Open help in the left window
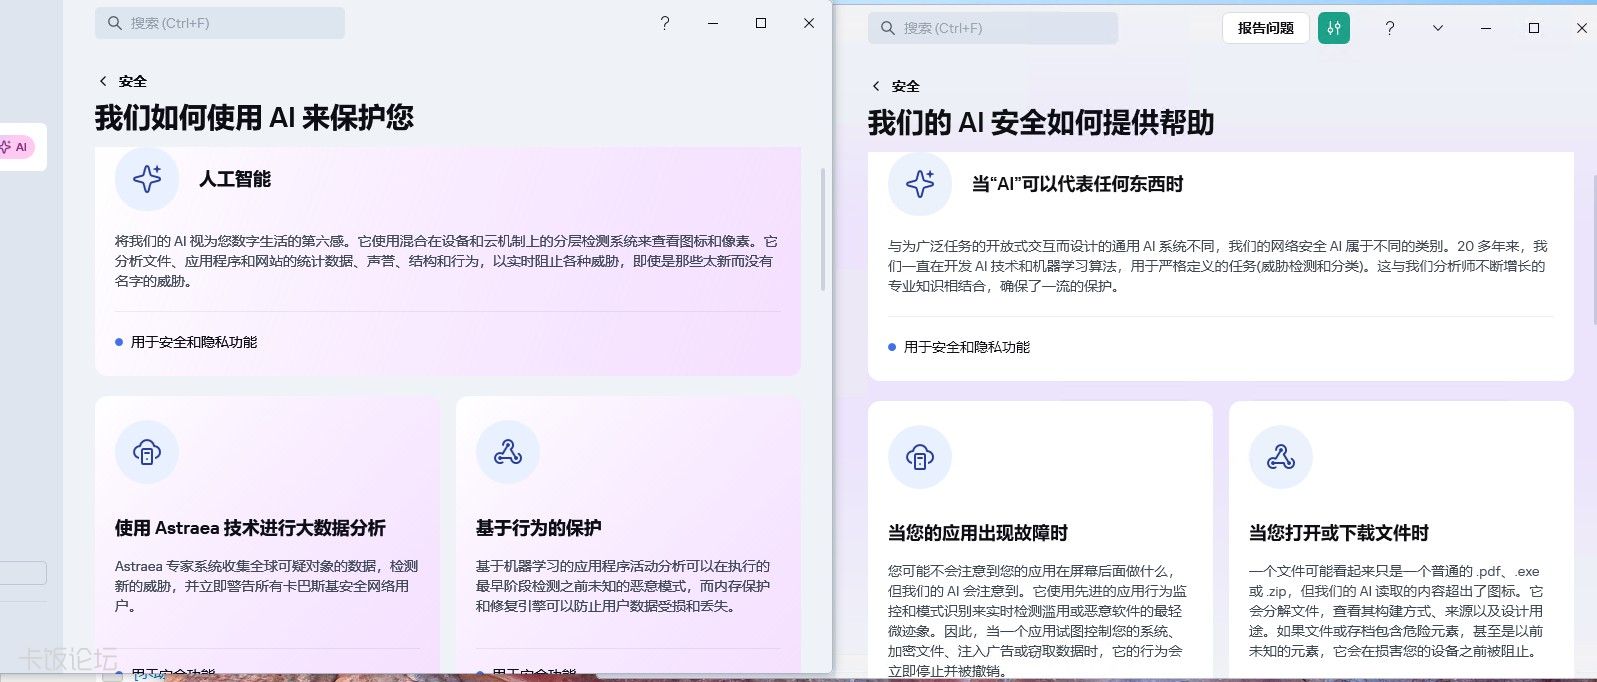The width and height of the screenshot is (1597, 682). click(x=665, y=23)
